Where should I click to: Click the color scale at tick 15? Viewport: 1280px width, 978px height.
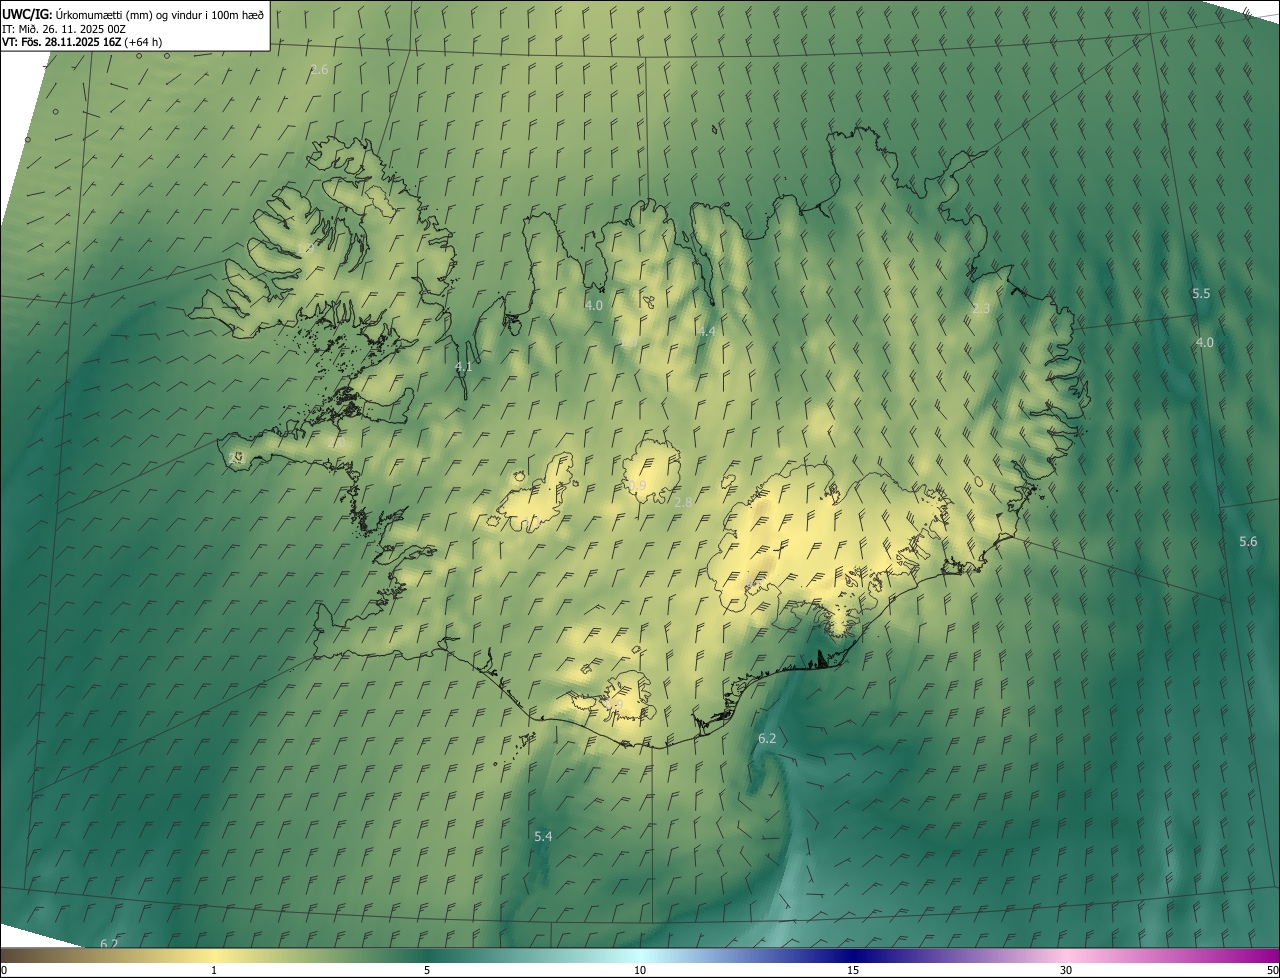[853, 970]
